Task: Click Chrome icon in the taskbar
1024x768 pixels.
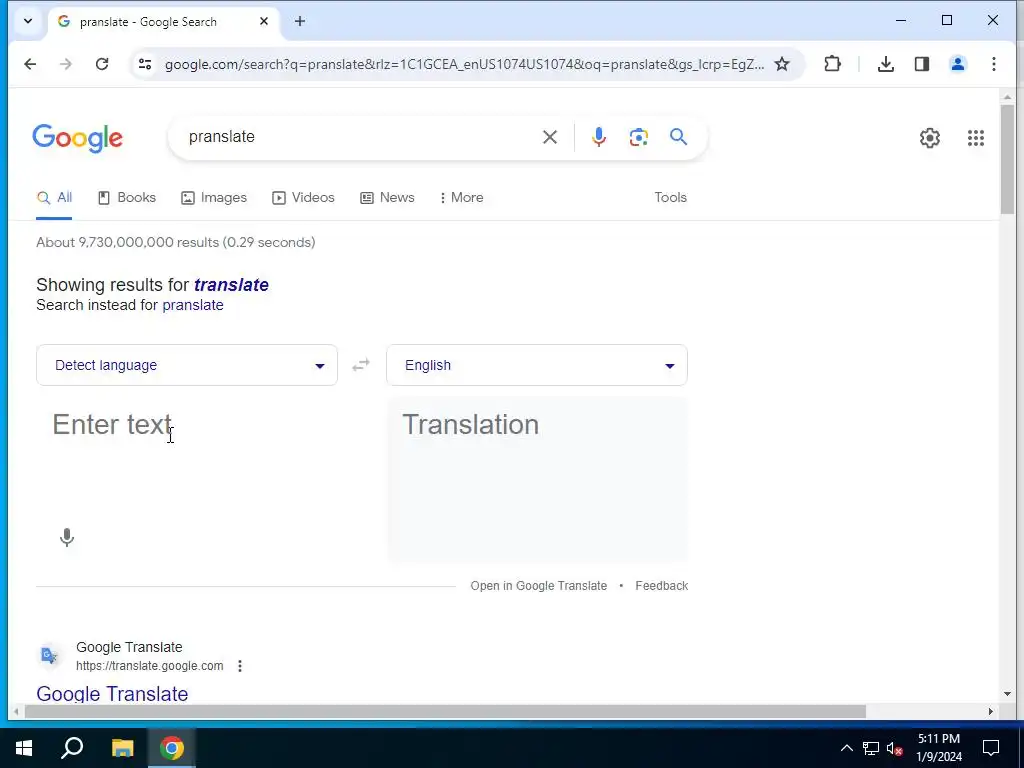Action: point(172,748)
